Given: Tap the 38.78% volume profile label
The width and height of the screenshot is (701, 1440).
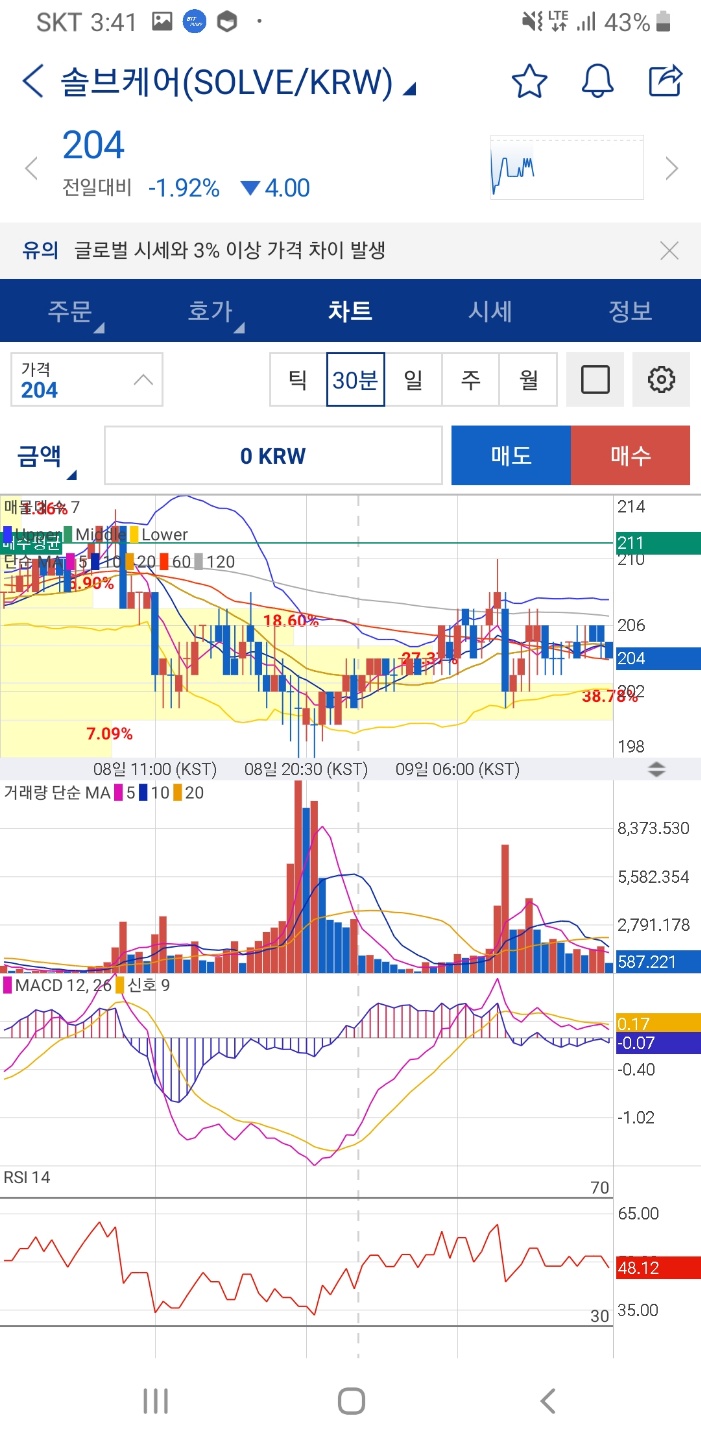Looking at the screenshot, I should [610, 696].
